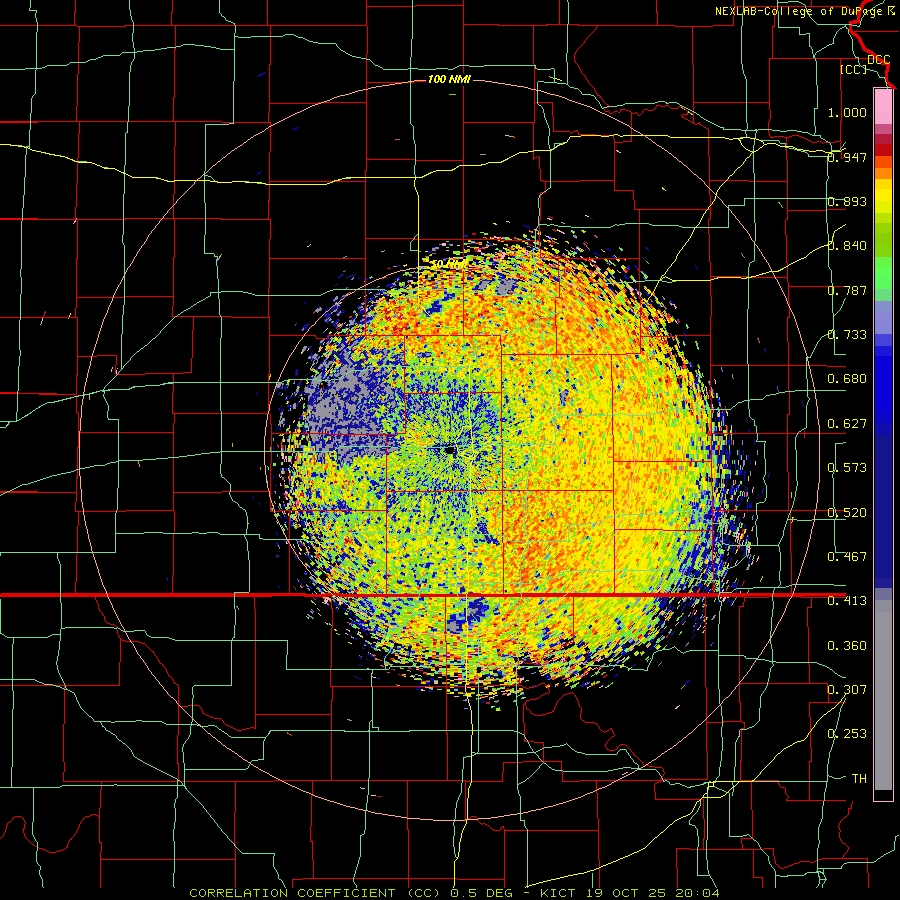Click the 0.893 legend value
This screenshot has height=900, width=900.
pos(847,201)
